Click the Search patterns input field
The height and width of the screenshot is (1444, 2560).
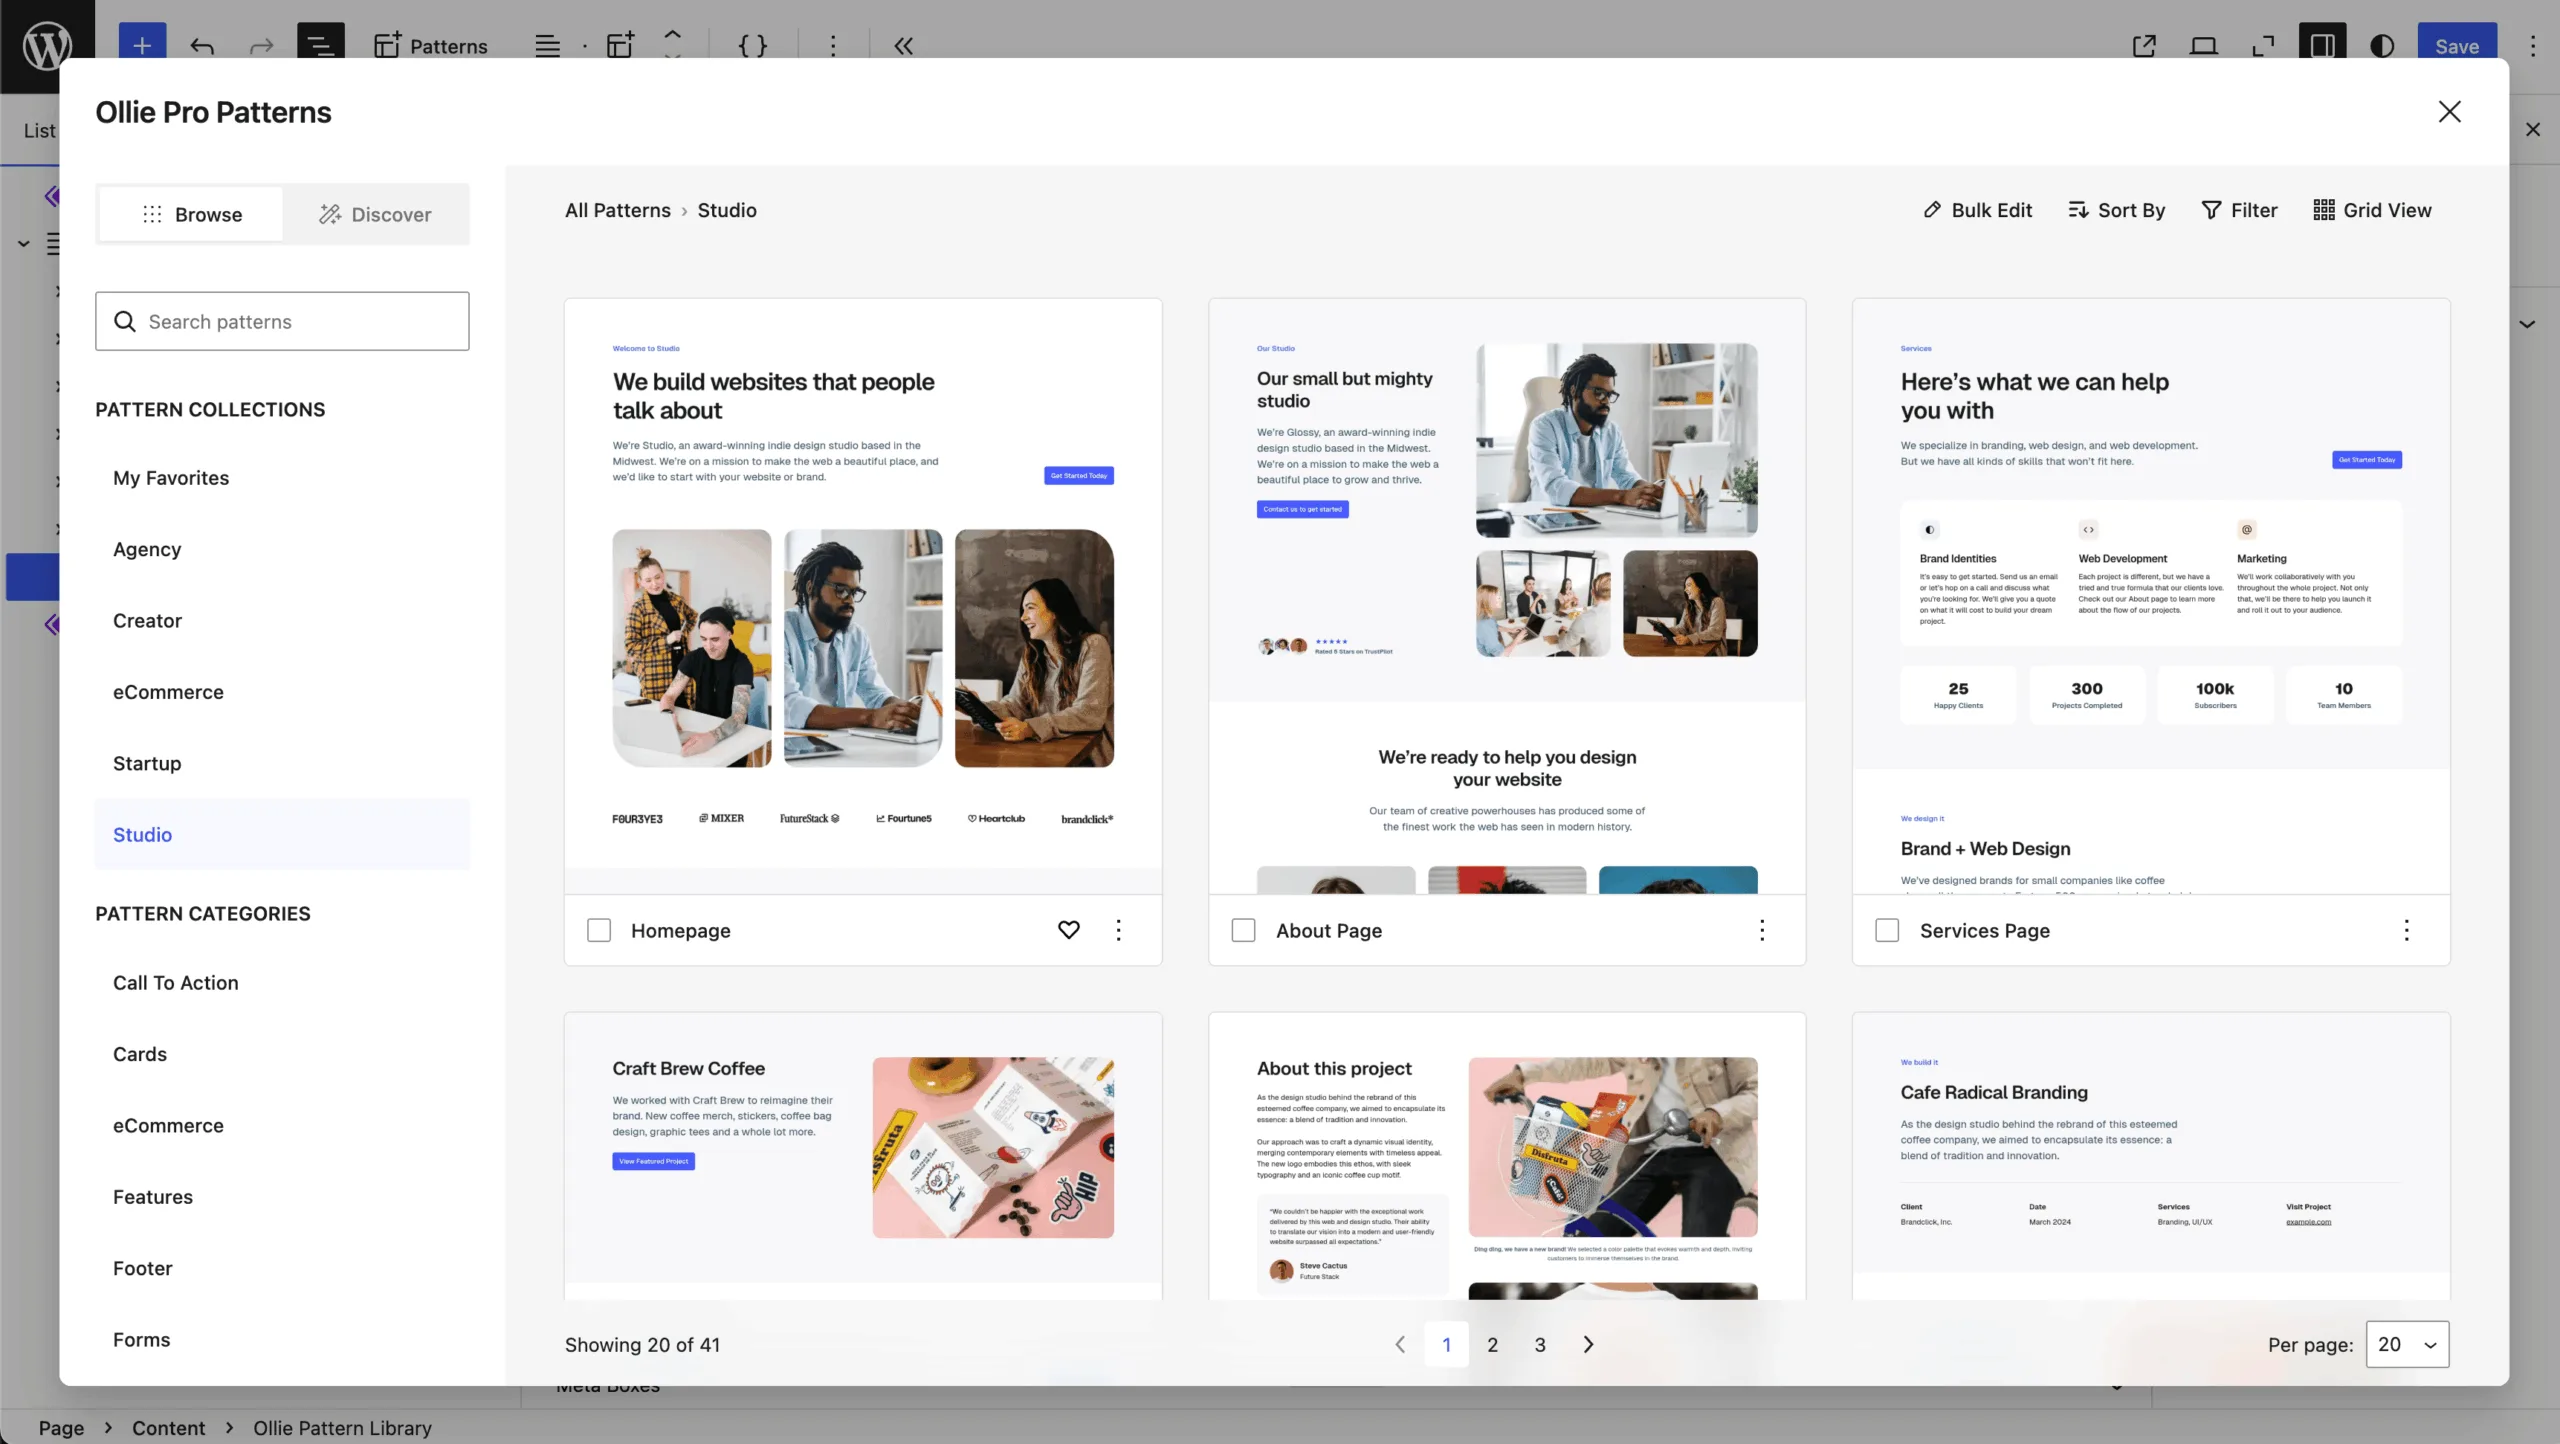click(282, 321)
